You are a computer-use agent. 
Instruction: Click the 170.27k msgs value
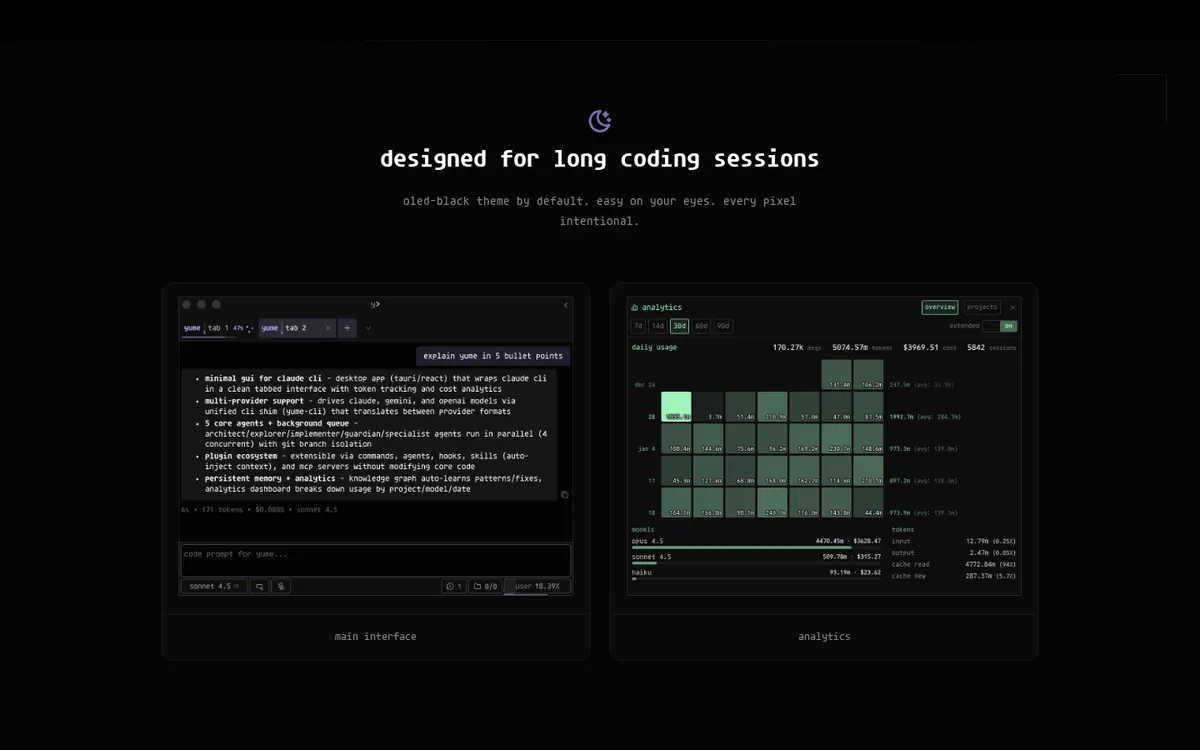tap(788, 348)
